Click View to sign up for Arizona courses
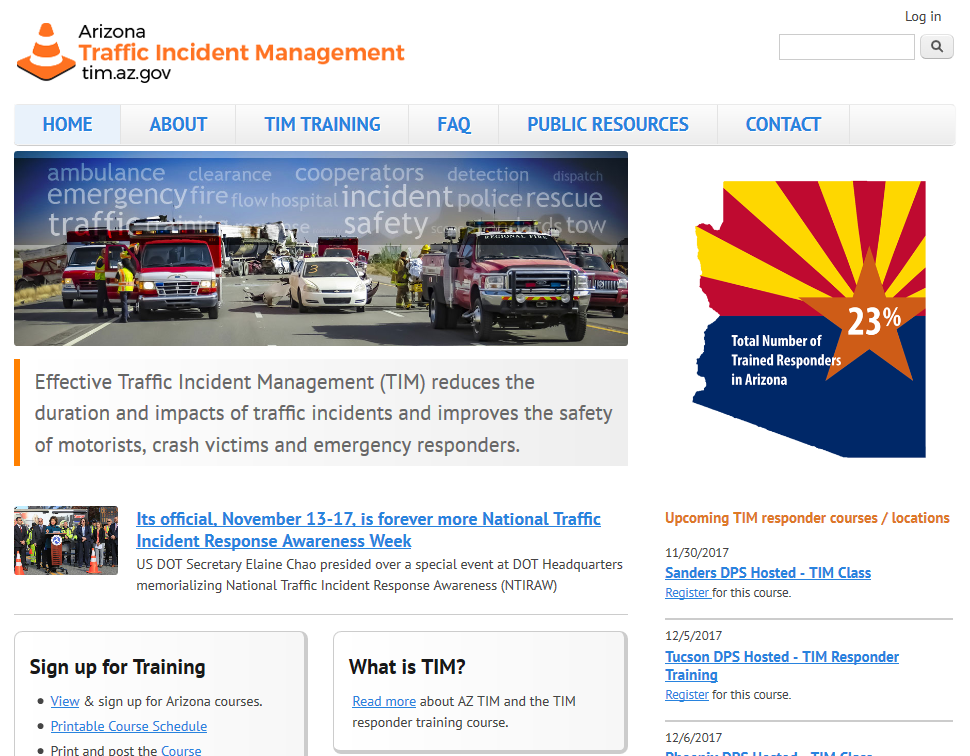The image size is (970, 756). (x=65, y=701)
